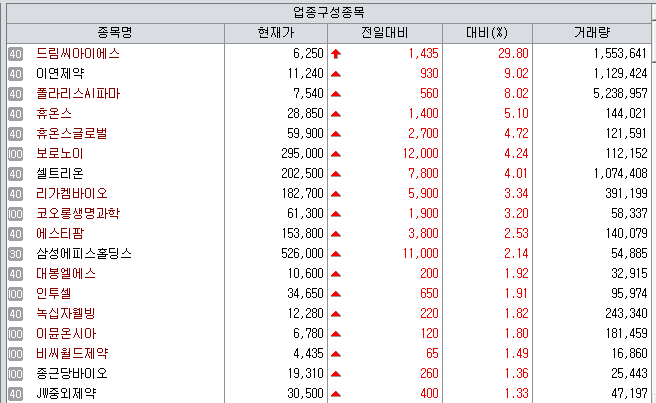This screenshot has width=656, height=403.
Task: Select stock name 종근당바이오
Action: pos(72,374)
